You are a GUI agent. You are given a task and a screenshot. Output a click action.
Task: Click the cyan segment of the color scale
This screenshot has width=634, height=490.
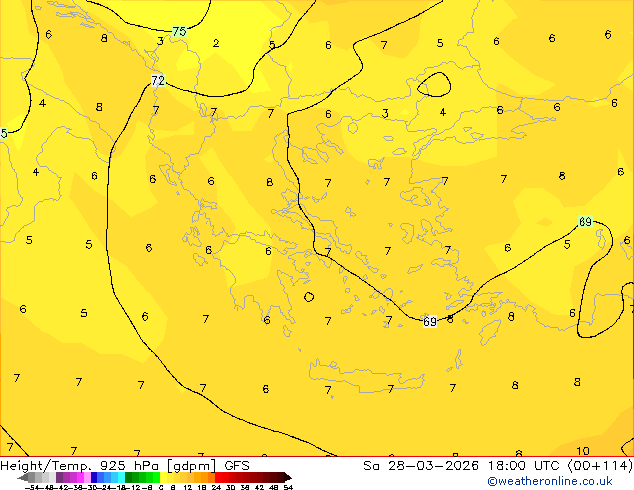coord(121,477)
